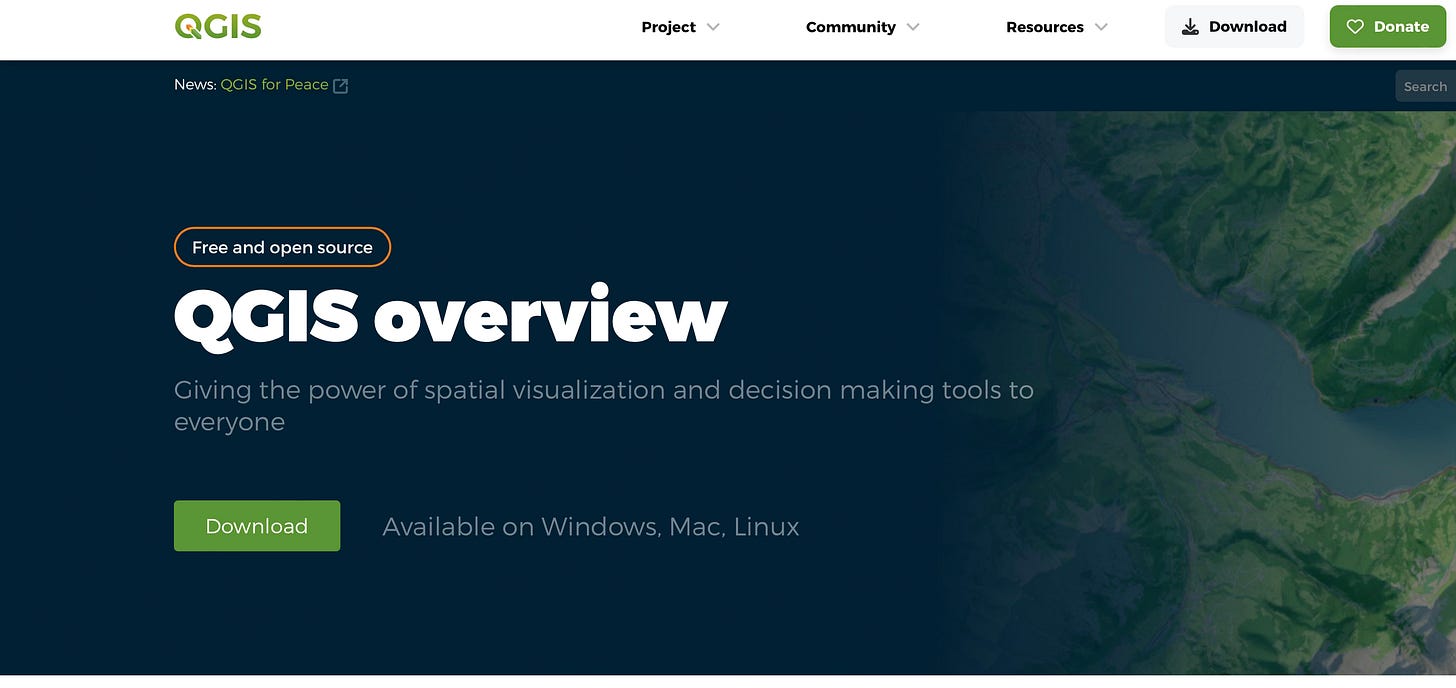Focus the Search field
The width and height of the screenshot is (1456, 688).
[1426, 86]
